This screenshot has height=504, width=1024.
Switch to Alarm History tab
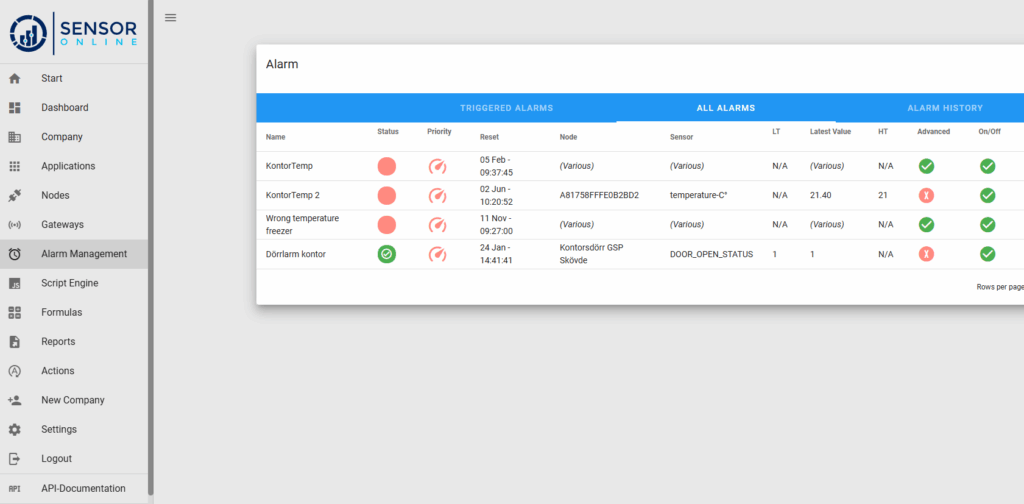tap(944, 108)
